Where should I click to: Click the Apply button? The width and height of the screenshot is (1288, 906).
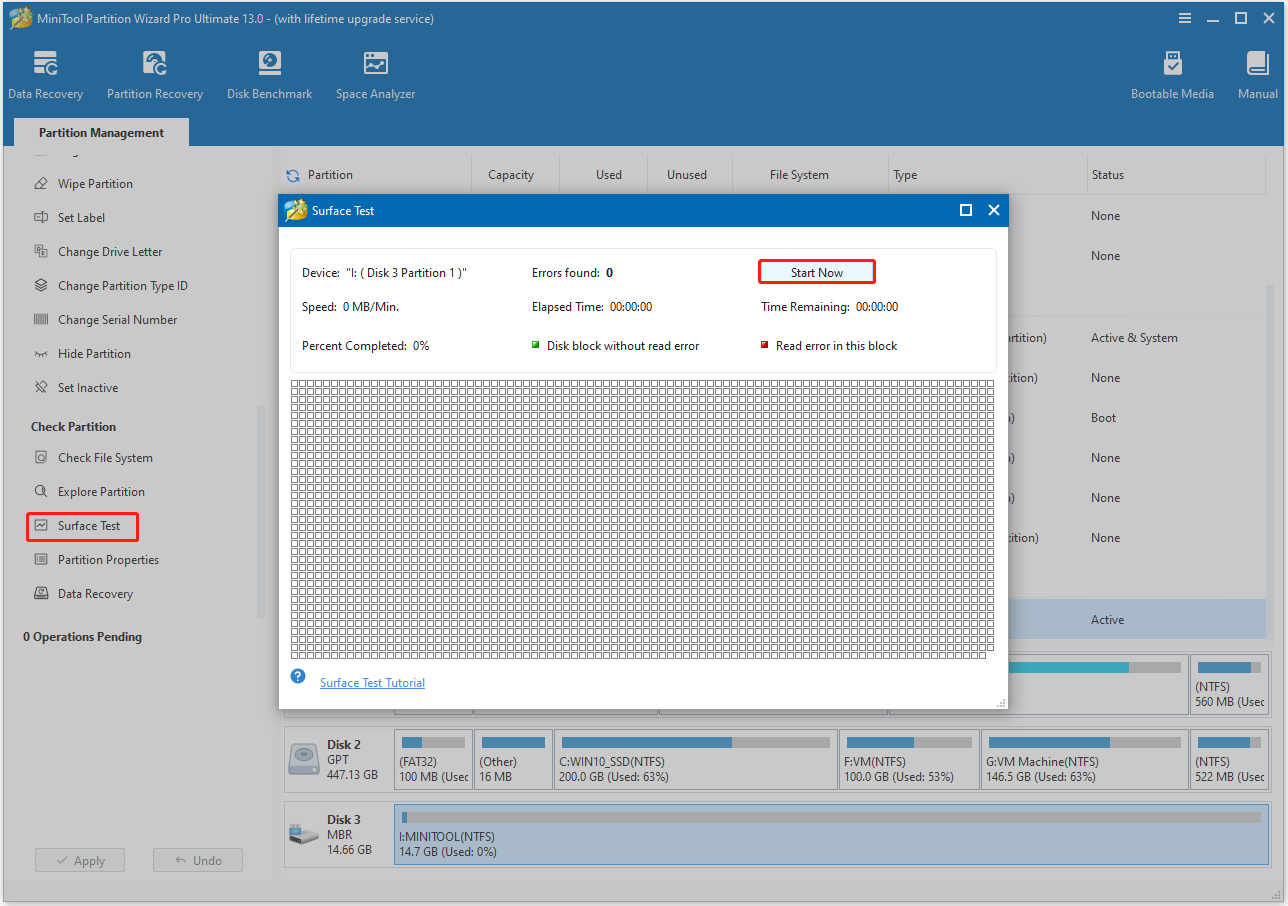click(79, 860)
